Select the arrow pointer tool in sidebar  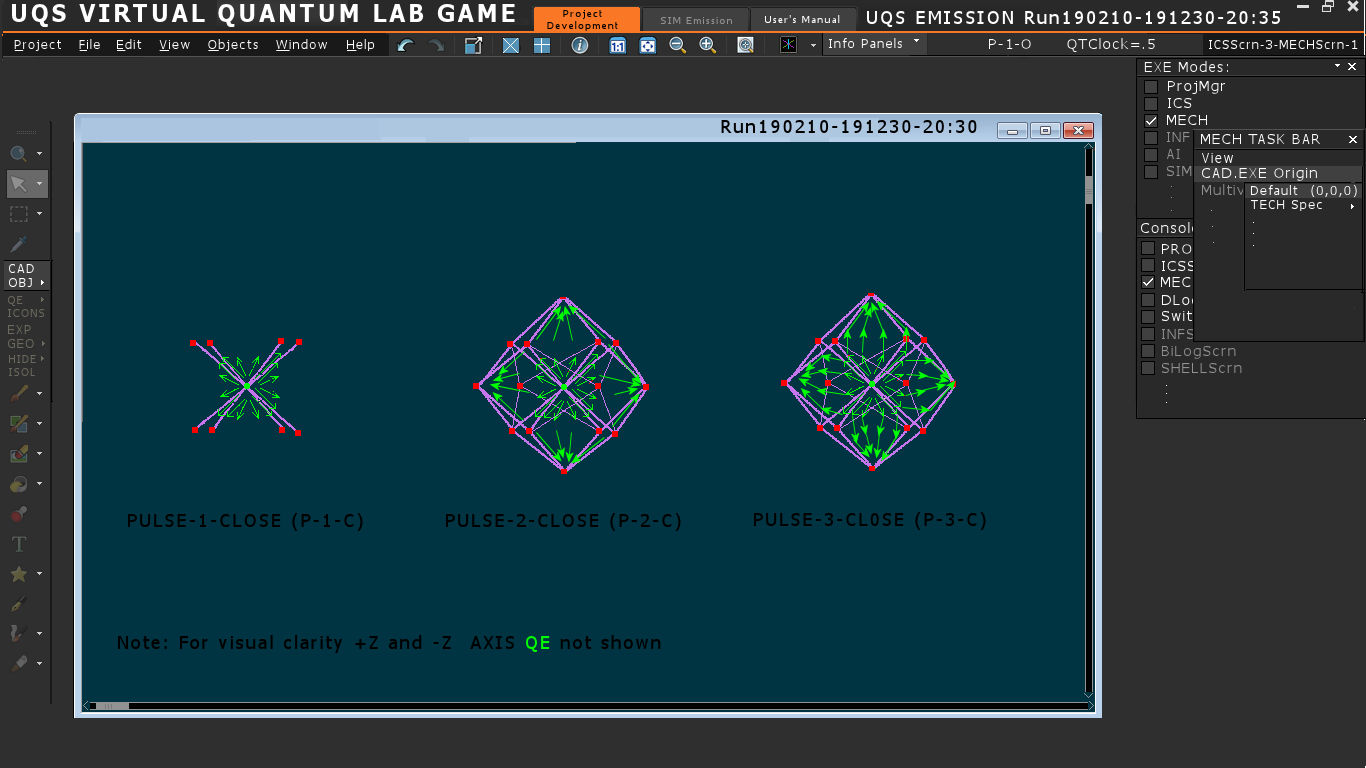[19, 184]
